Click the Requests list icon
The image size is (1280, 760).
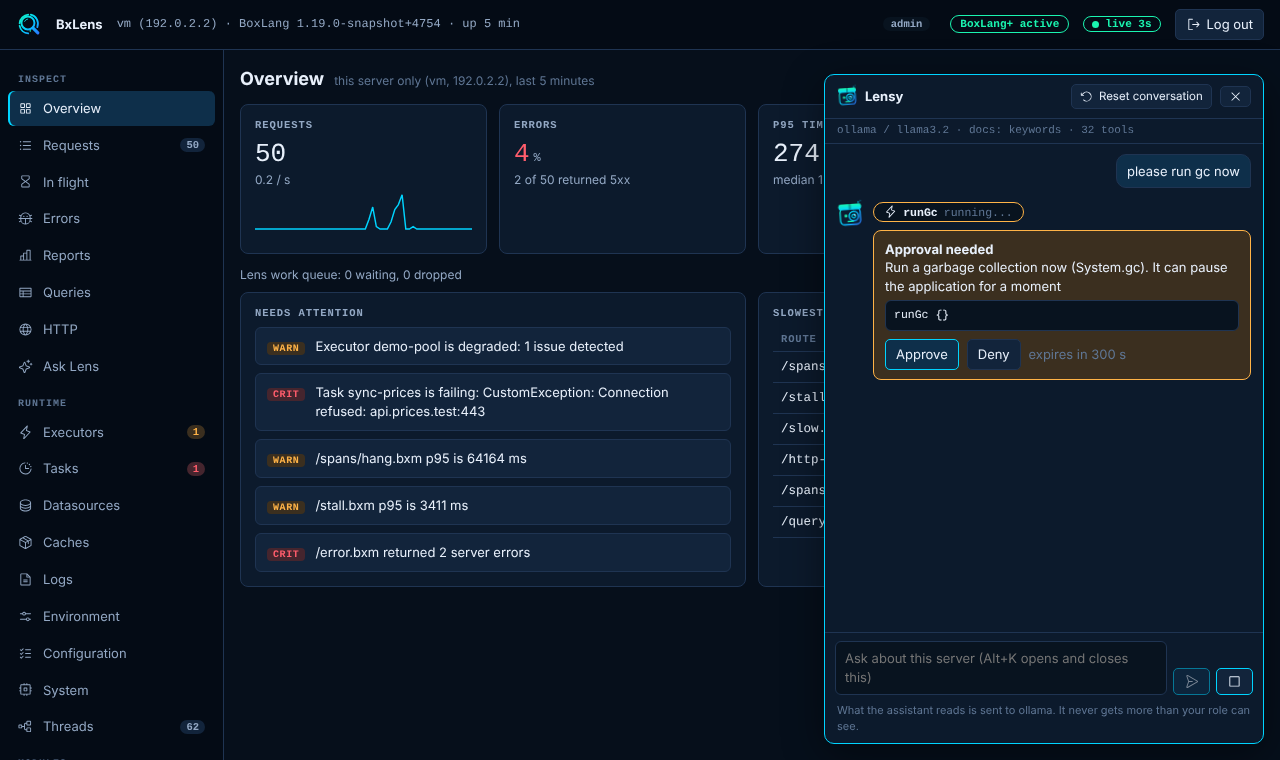[x=26, y=145]
